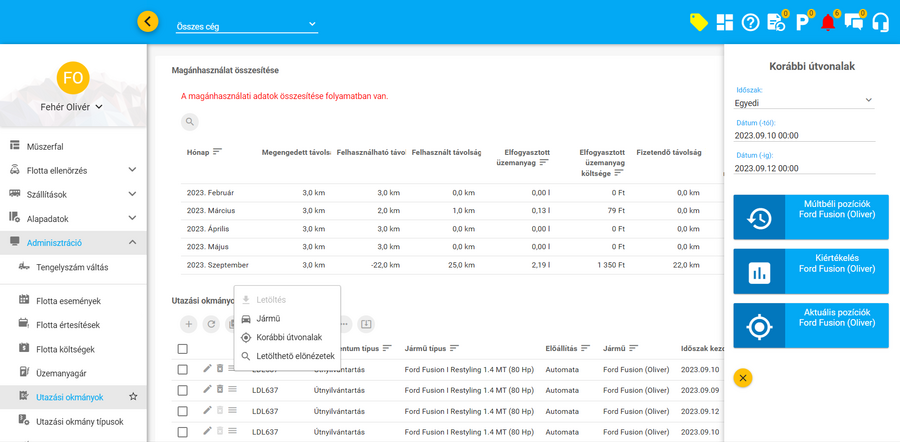Toggle the select-all checkbox in table header
Screen dimensions: 900x442
tap(182, 349)
